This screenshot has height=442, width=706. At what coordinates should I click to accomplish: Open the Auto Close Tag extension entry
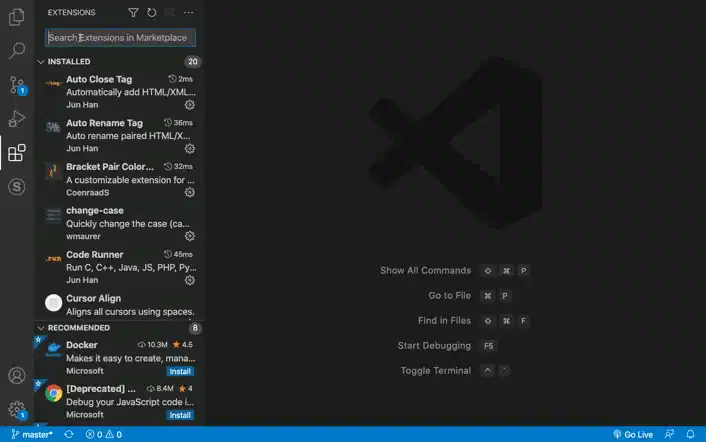point(120,92)
